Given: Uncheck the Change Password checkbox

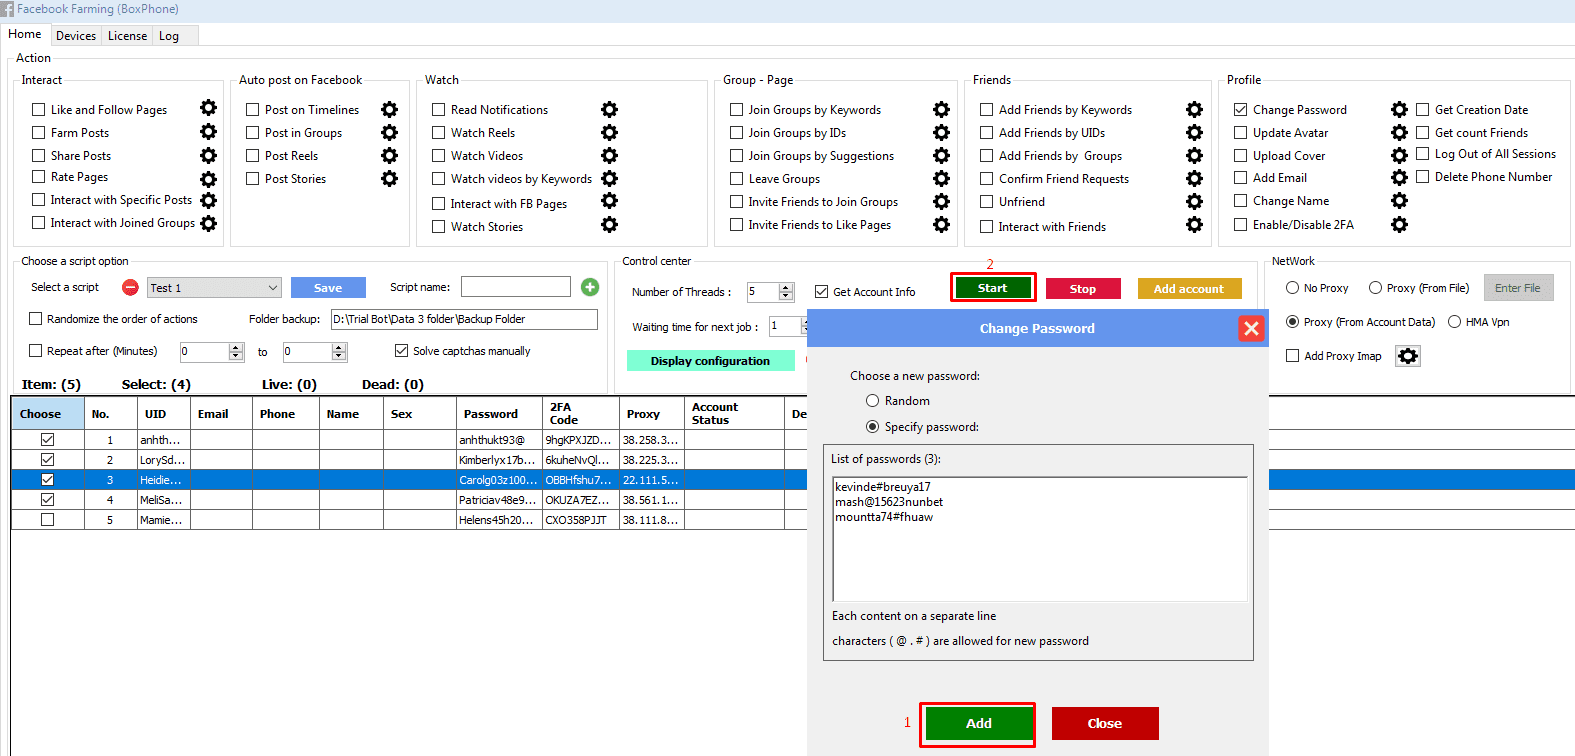Looking at the screenshot, I should click(1240, 110).
